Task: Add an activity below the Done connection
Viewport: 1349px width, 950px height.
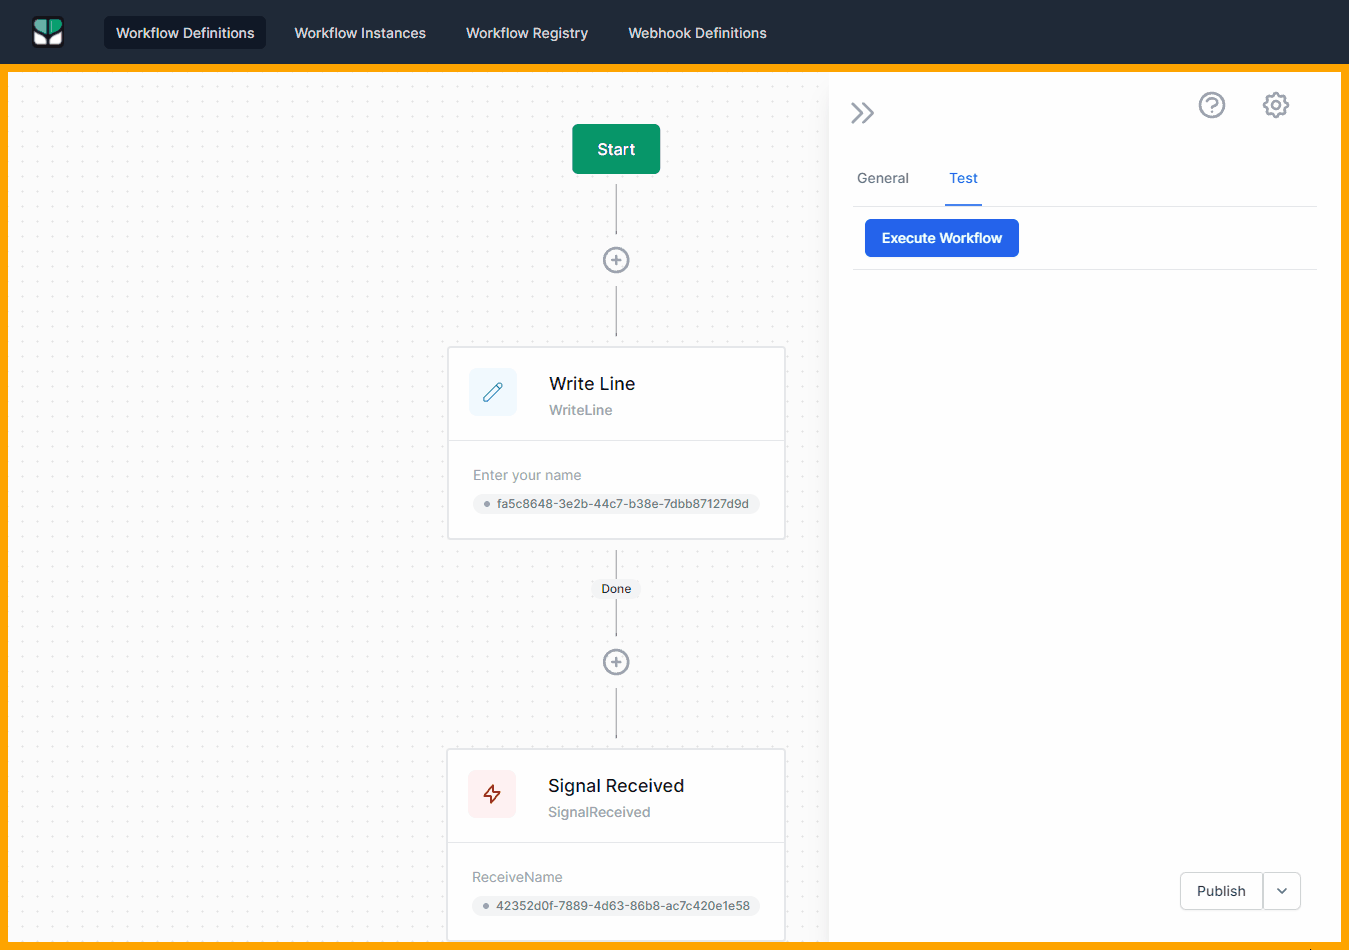Action: coord(616,662)
